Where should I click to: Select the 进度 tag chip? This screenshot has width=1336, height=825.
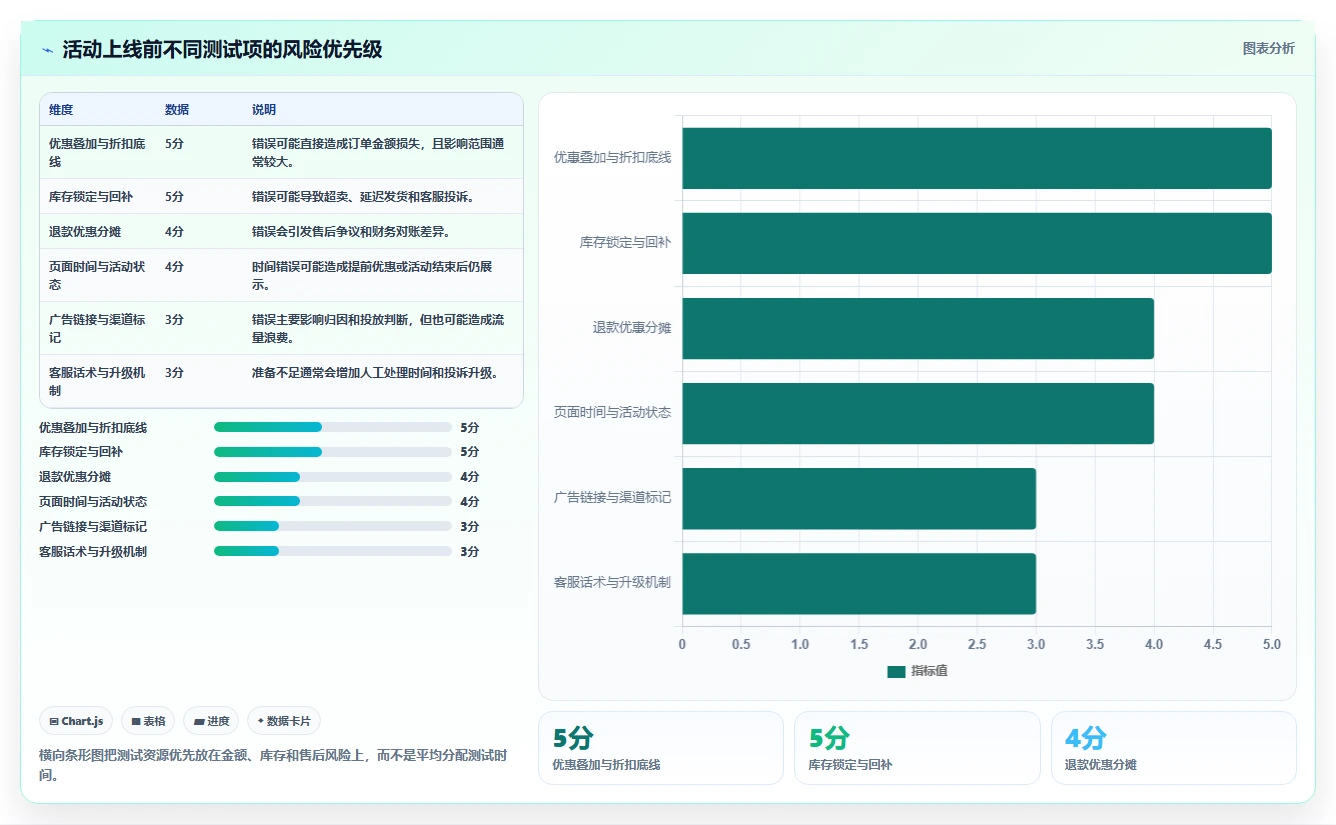tap(211, 721)
